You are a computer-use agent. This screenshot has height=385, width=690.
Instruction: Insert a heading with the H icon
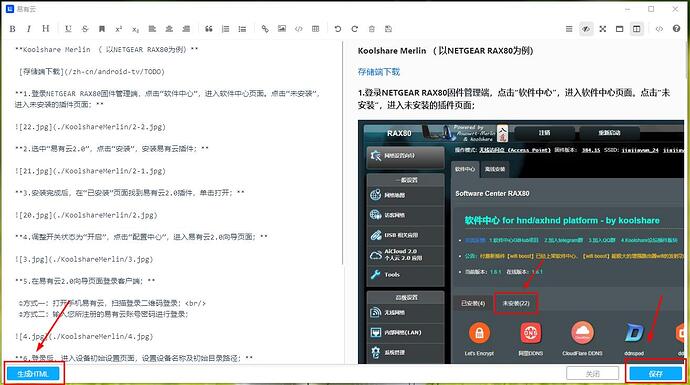pos(45,29)
